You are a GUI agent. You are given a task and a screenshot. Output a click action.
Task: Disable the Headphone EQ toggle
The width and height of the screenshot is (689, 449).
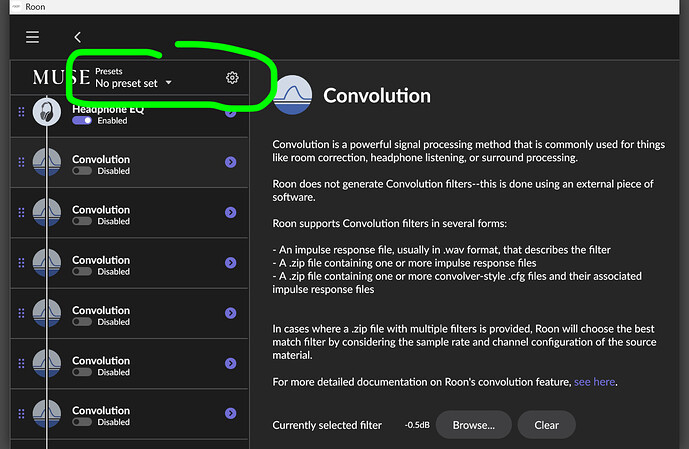pos(82,120)
